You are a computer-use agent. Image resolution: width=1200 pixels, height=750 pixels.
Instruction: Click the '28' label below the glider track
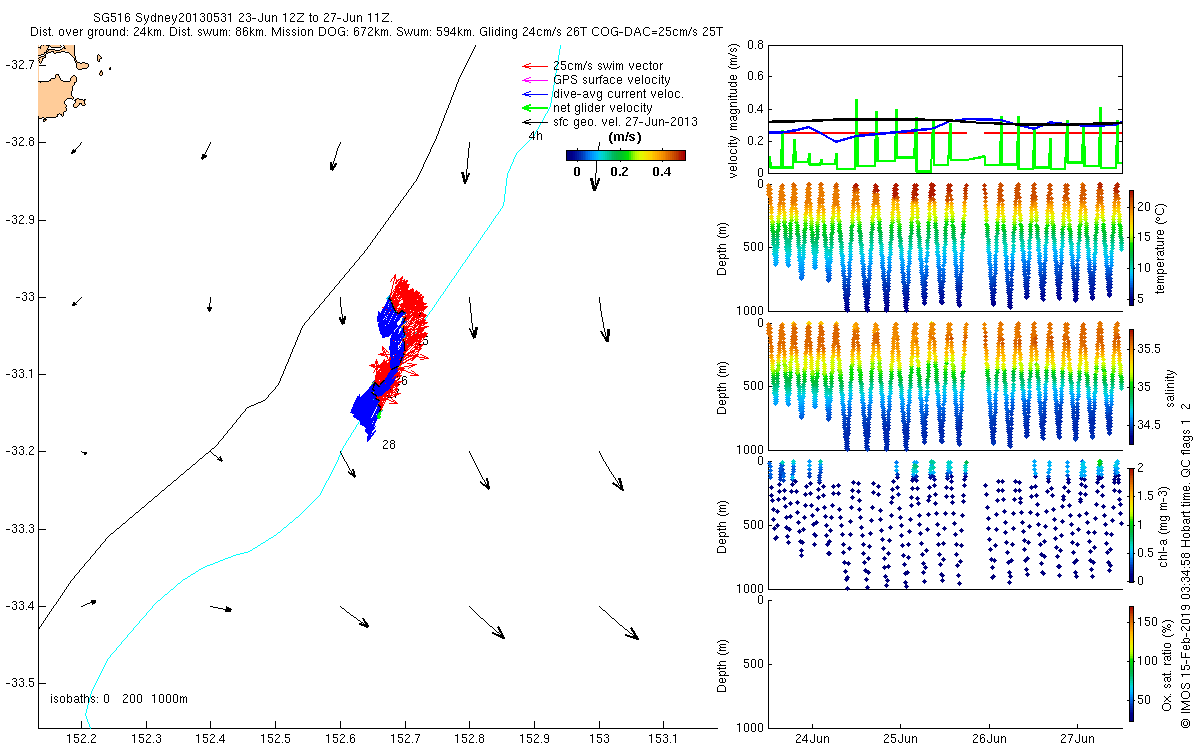(388, 445)
